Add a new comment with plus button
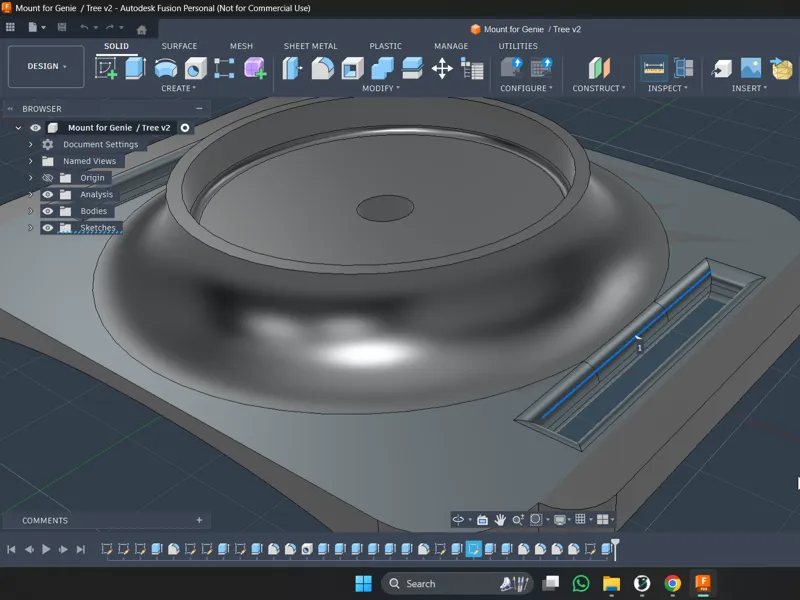This screenshot has width=800, height=600. pyautogui.click(x=199, y=520)
